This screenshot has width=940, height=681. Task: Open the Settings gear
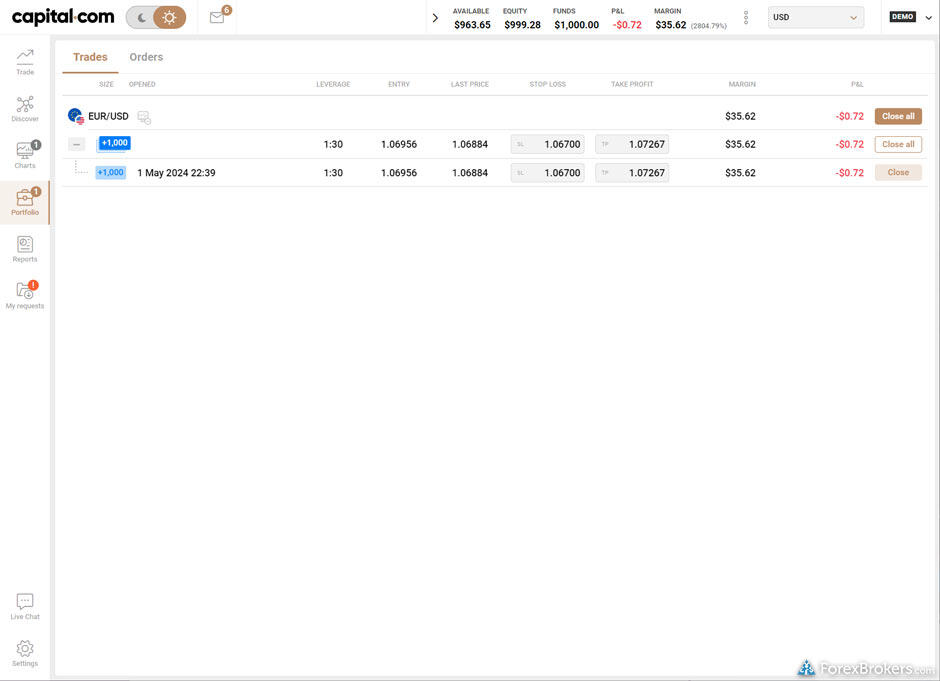(25, 653)
